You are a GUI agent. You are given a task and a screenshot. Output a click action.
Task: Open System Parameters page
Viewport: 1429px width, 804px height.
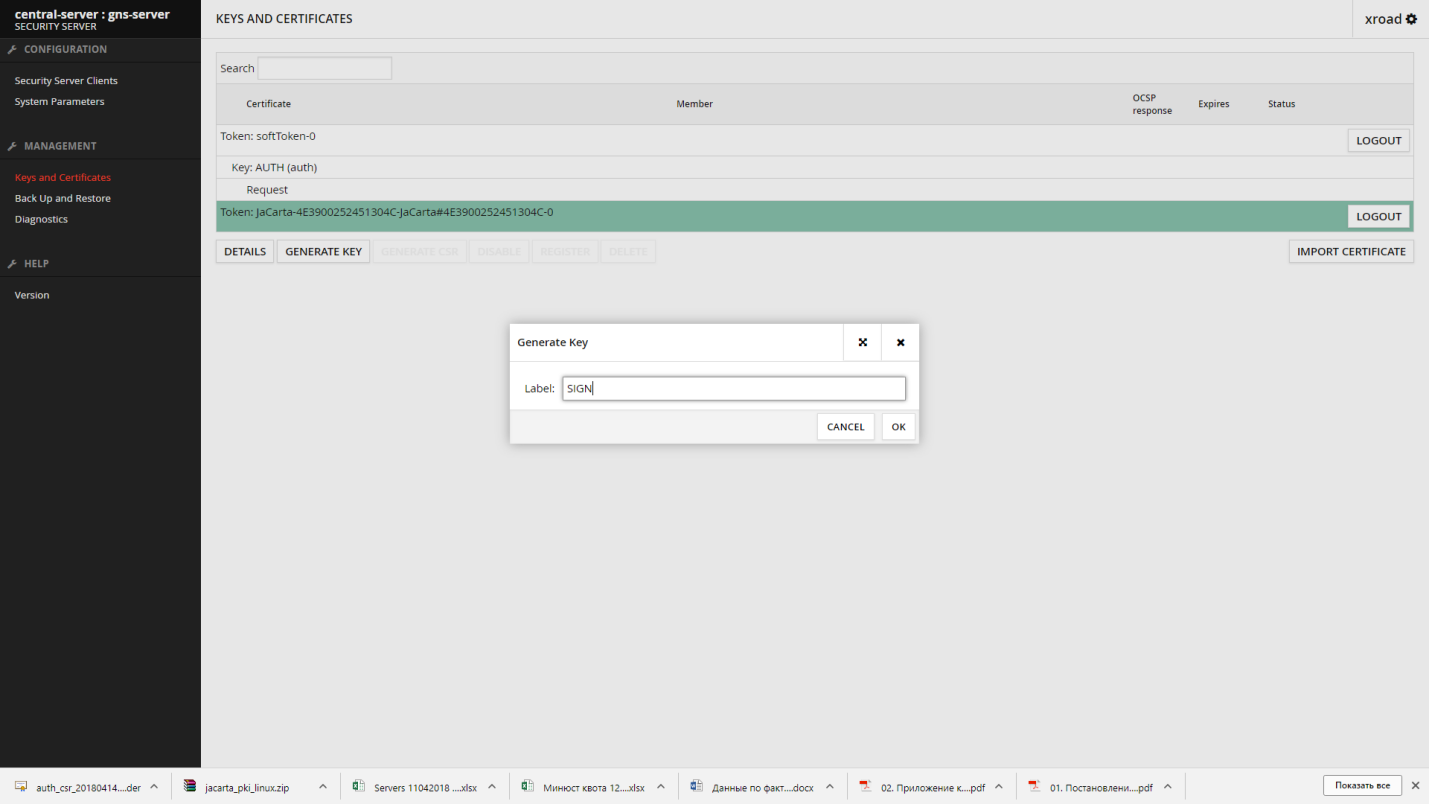[x=59, y=102]
